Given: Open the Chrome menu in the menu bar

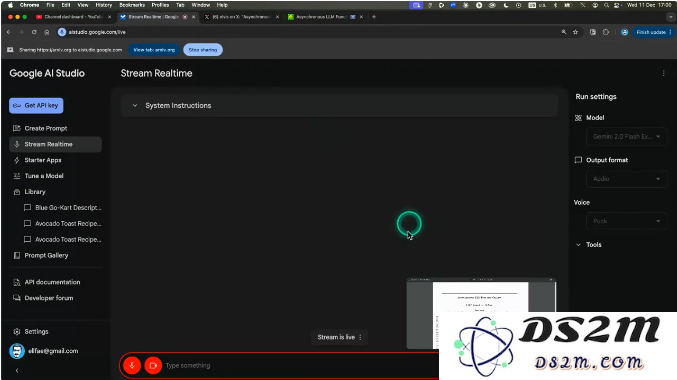Looking at the screenshot, I should click(x=29, y=5).
